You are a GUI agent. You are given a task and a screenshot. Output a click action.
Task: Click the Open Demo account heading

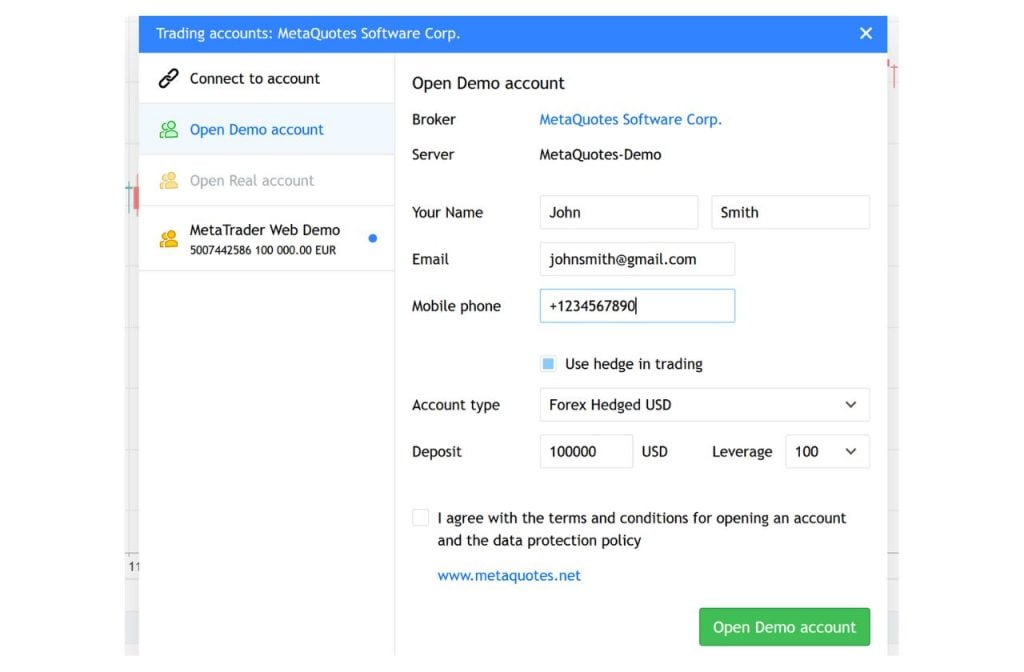click(x=488, y=84)
